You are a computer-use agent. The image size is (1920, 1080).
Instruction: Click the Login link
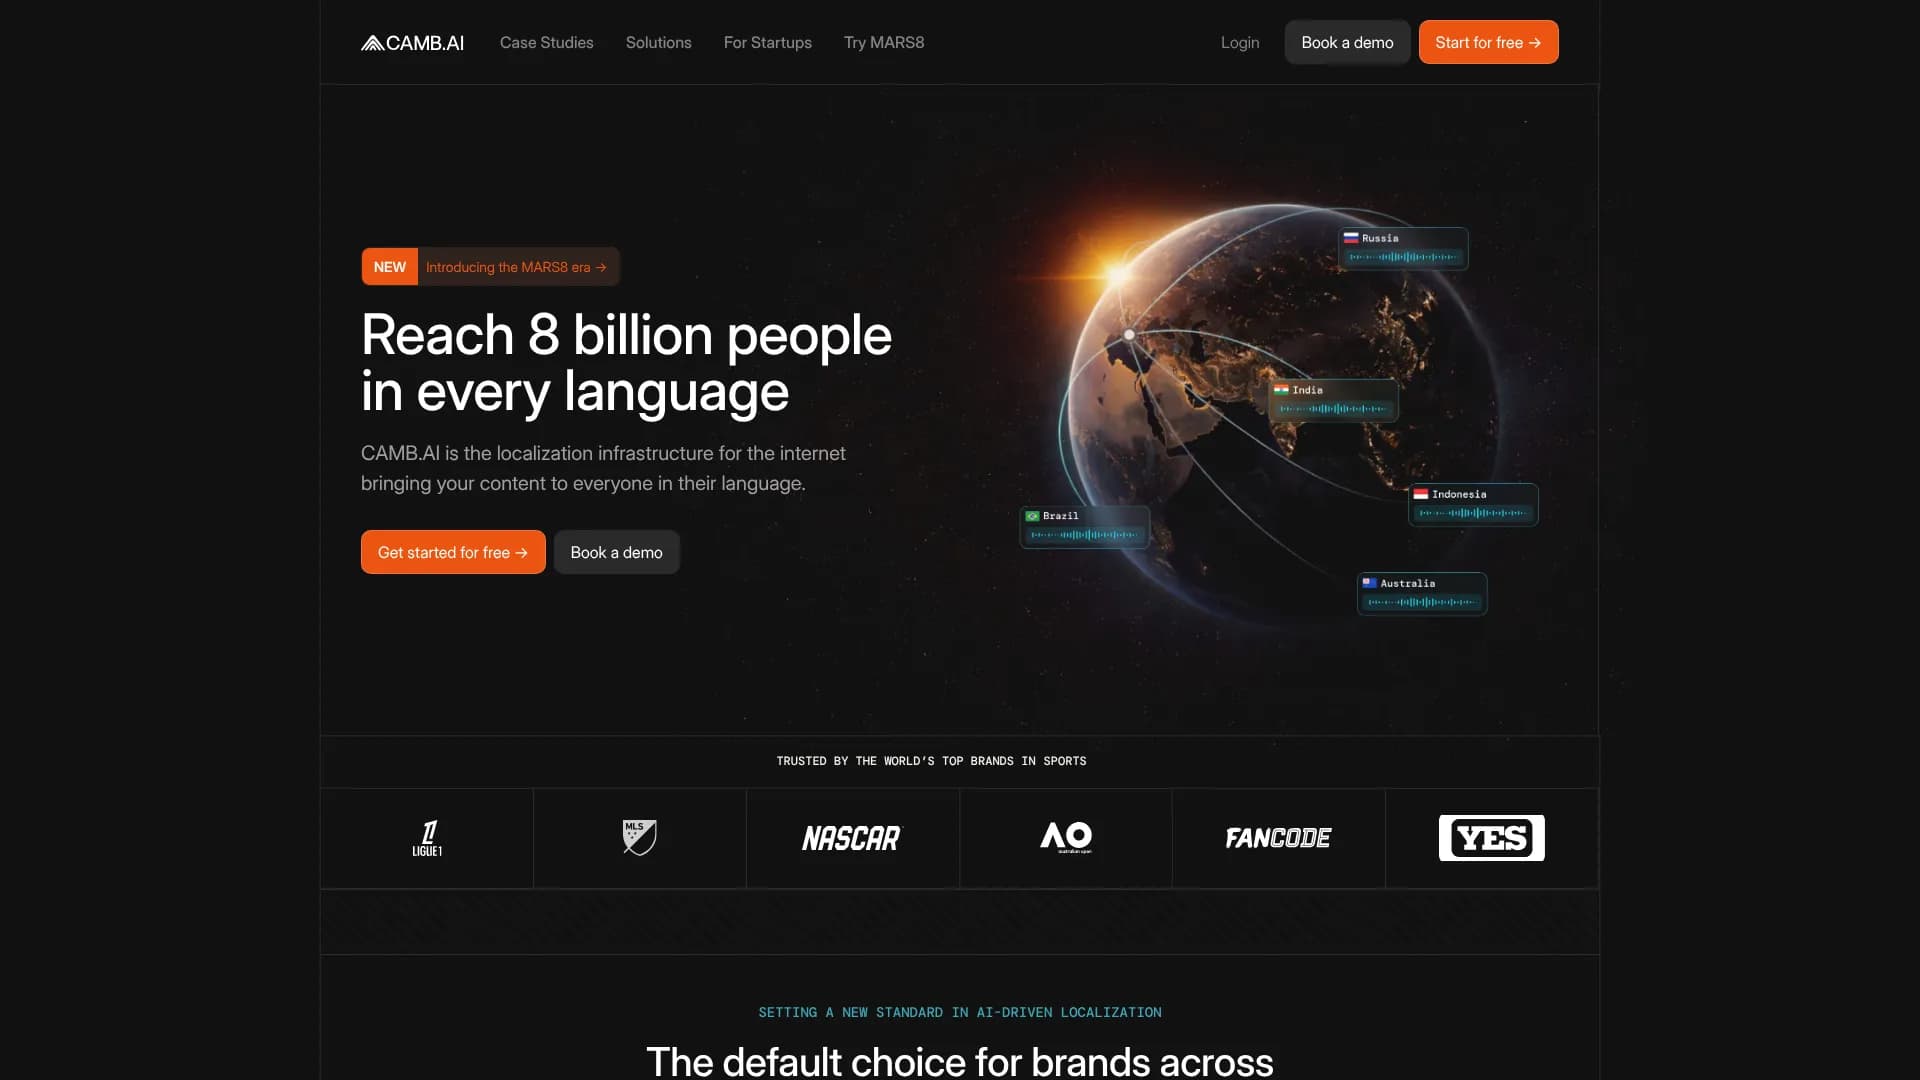[x=1239, y=43]
